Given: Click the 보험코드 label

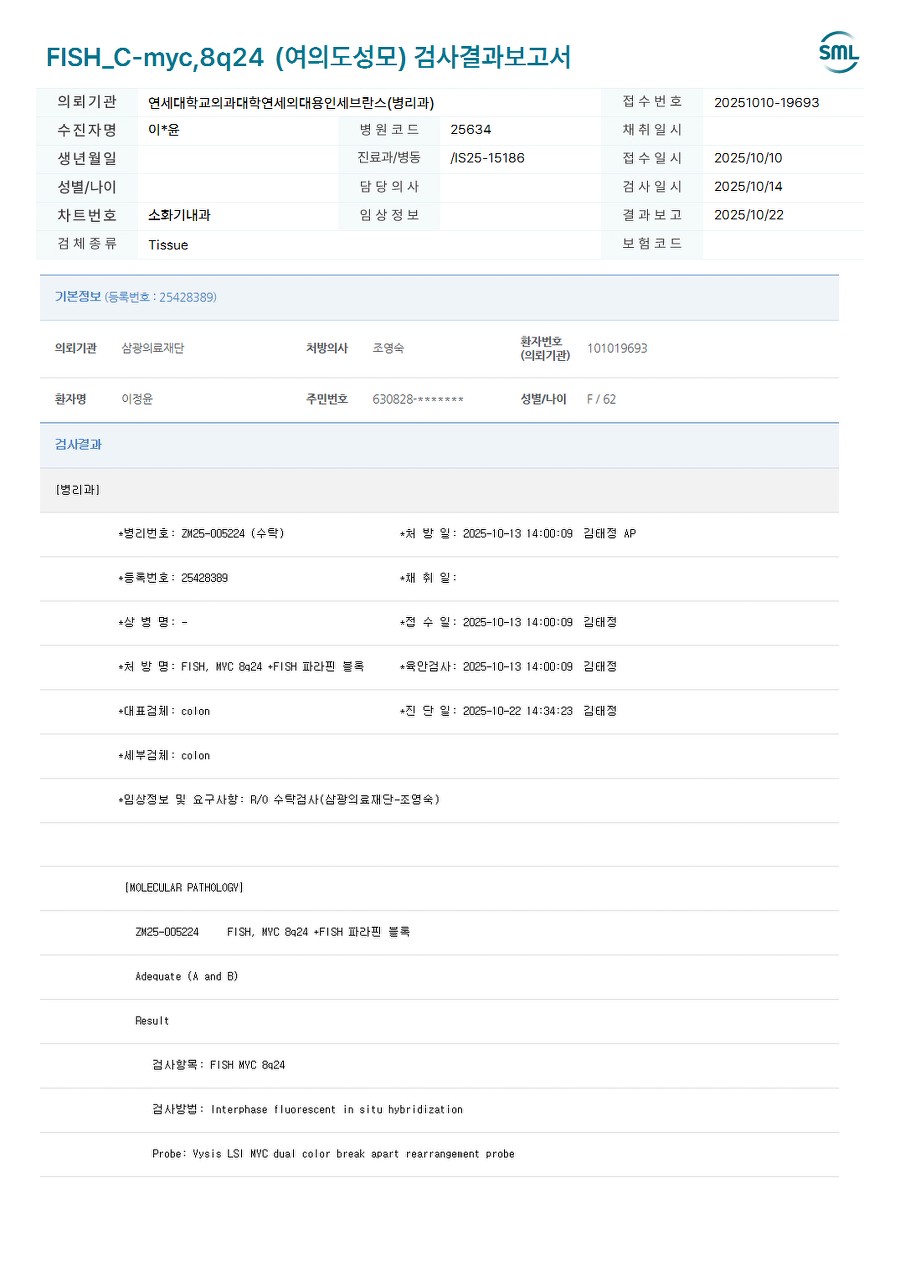Looking at the screenshot, I should click(x=652, y=244).
